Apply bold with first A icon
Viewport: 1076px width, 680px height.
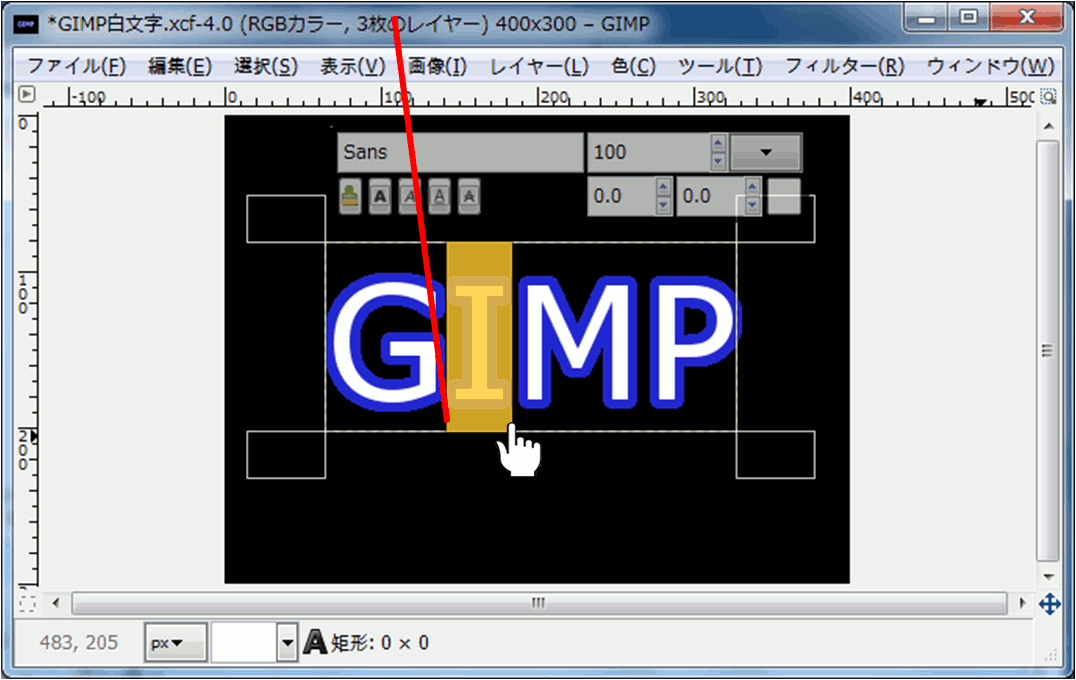[380, 197]
